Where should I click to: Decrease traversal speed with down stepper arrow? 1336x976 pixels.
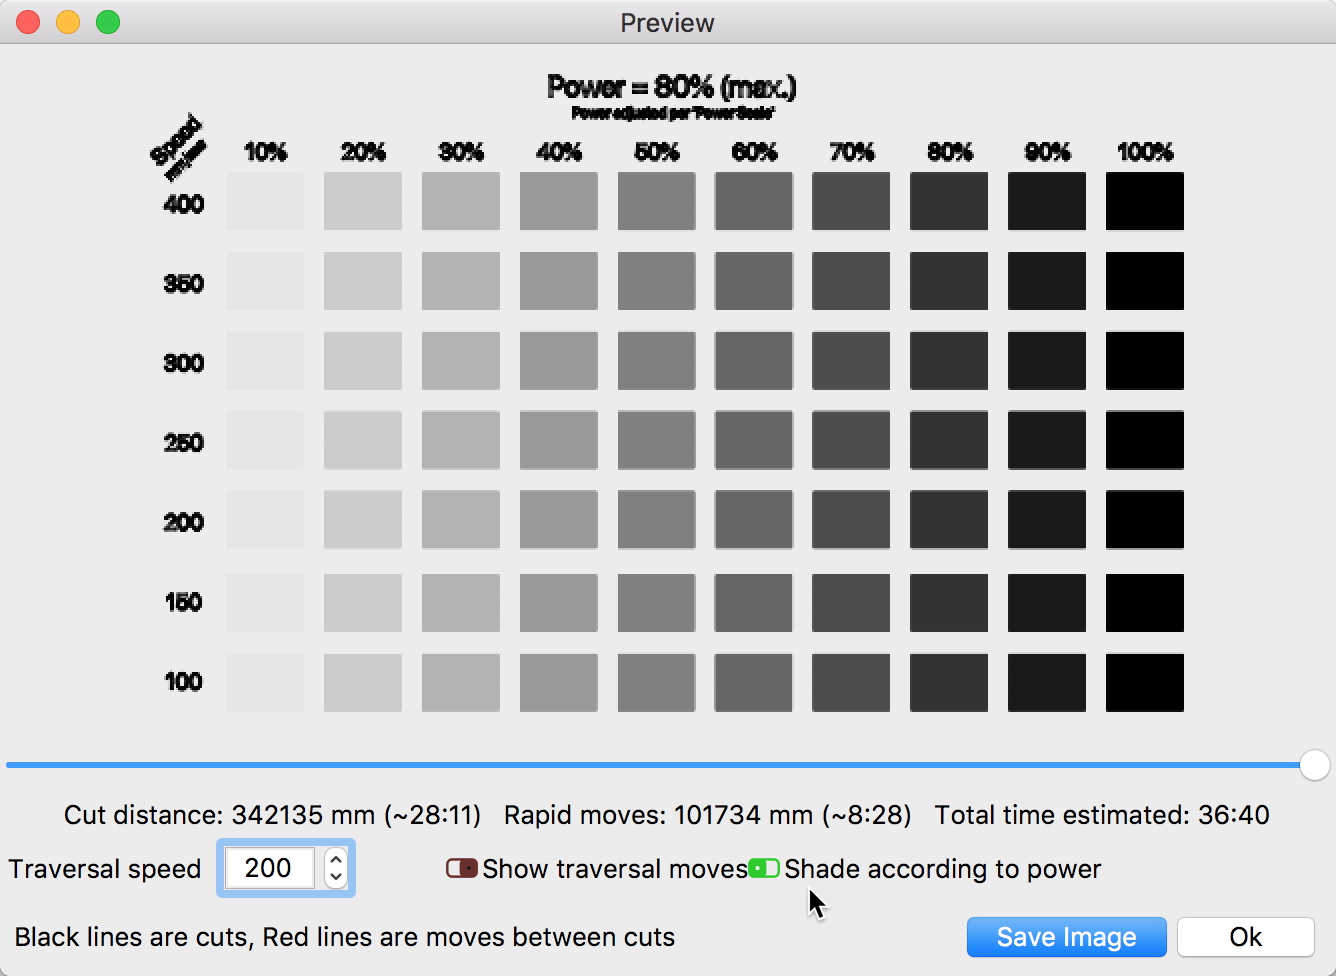click(x=336, y=877)
